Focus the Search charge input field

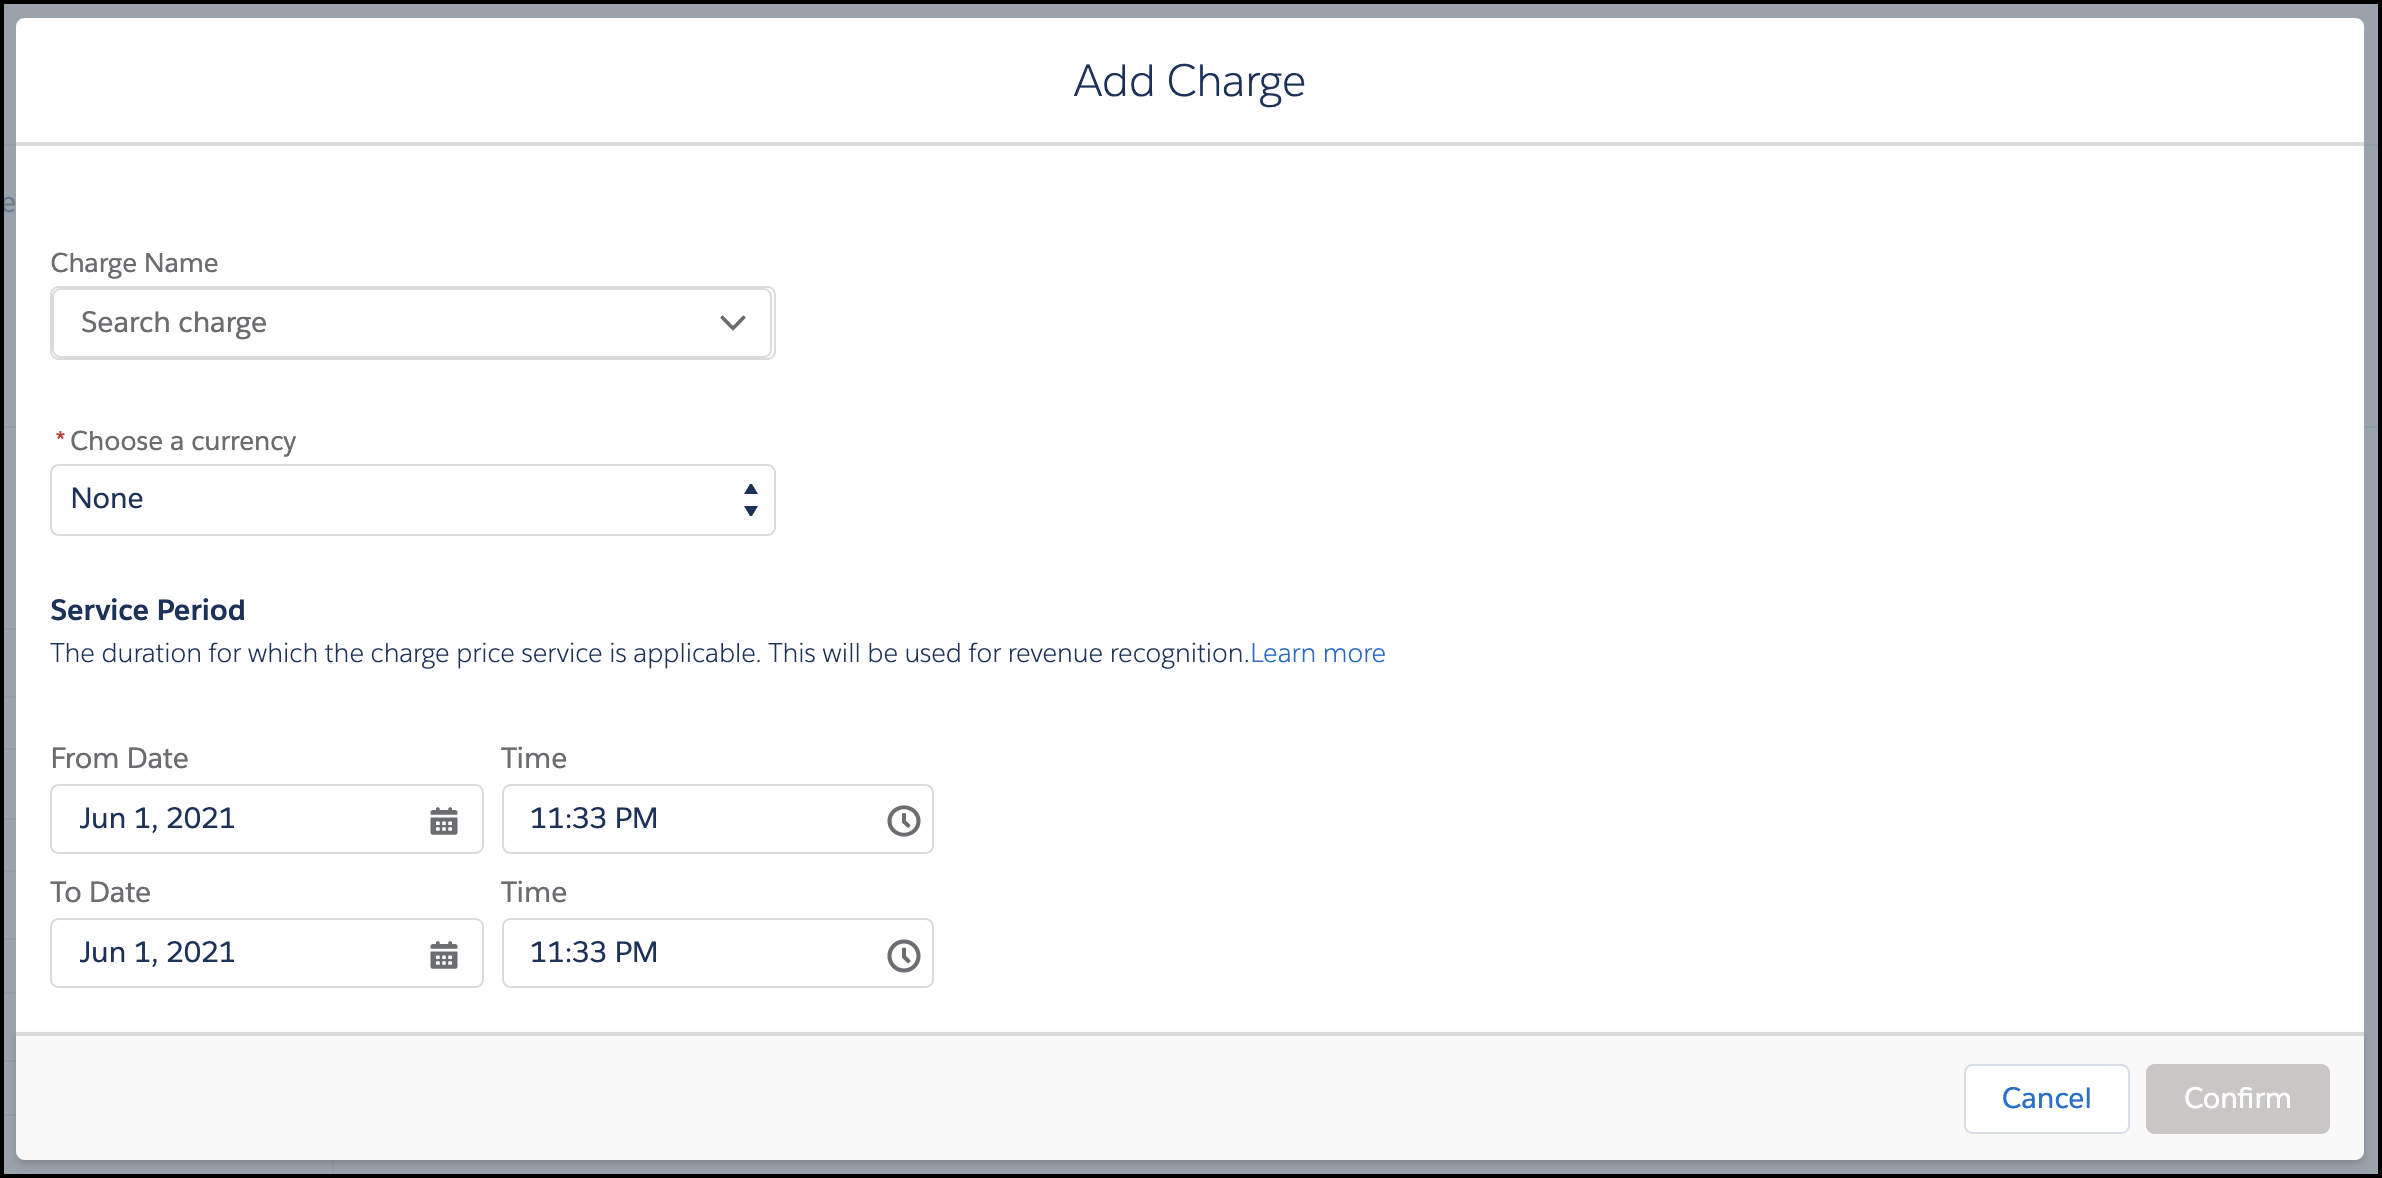click(x=380, y=323)
